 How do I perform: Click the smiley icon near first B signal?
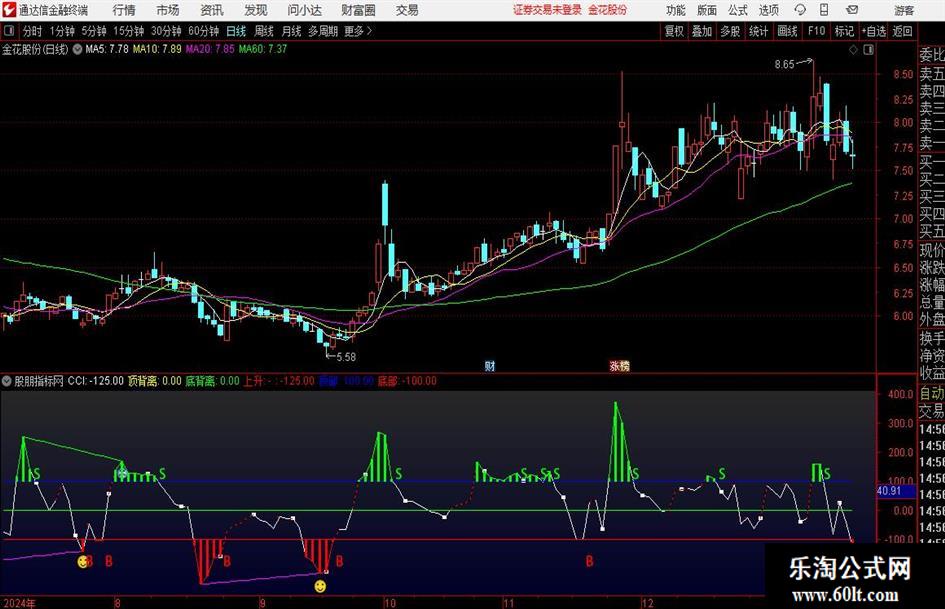83,562
